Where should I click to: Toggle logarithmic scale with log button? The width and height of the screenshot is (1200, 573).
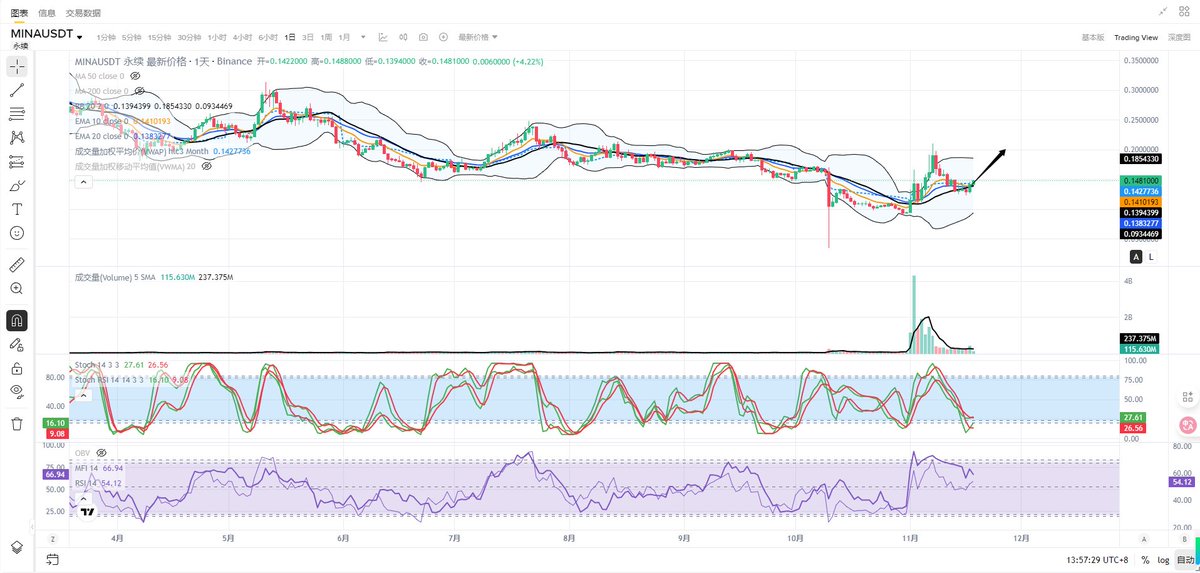pos(1163,560)
